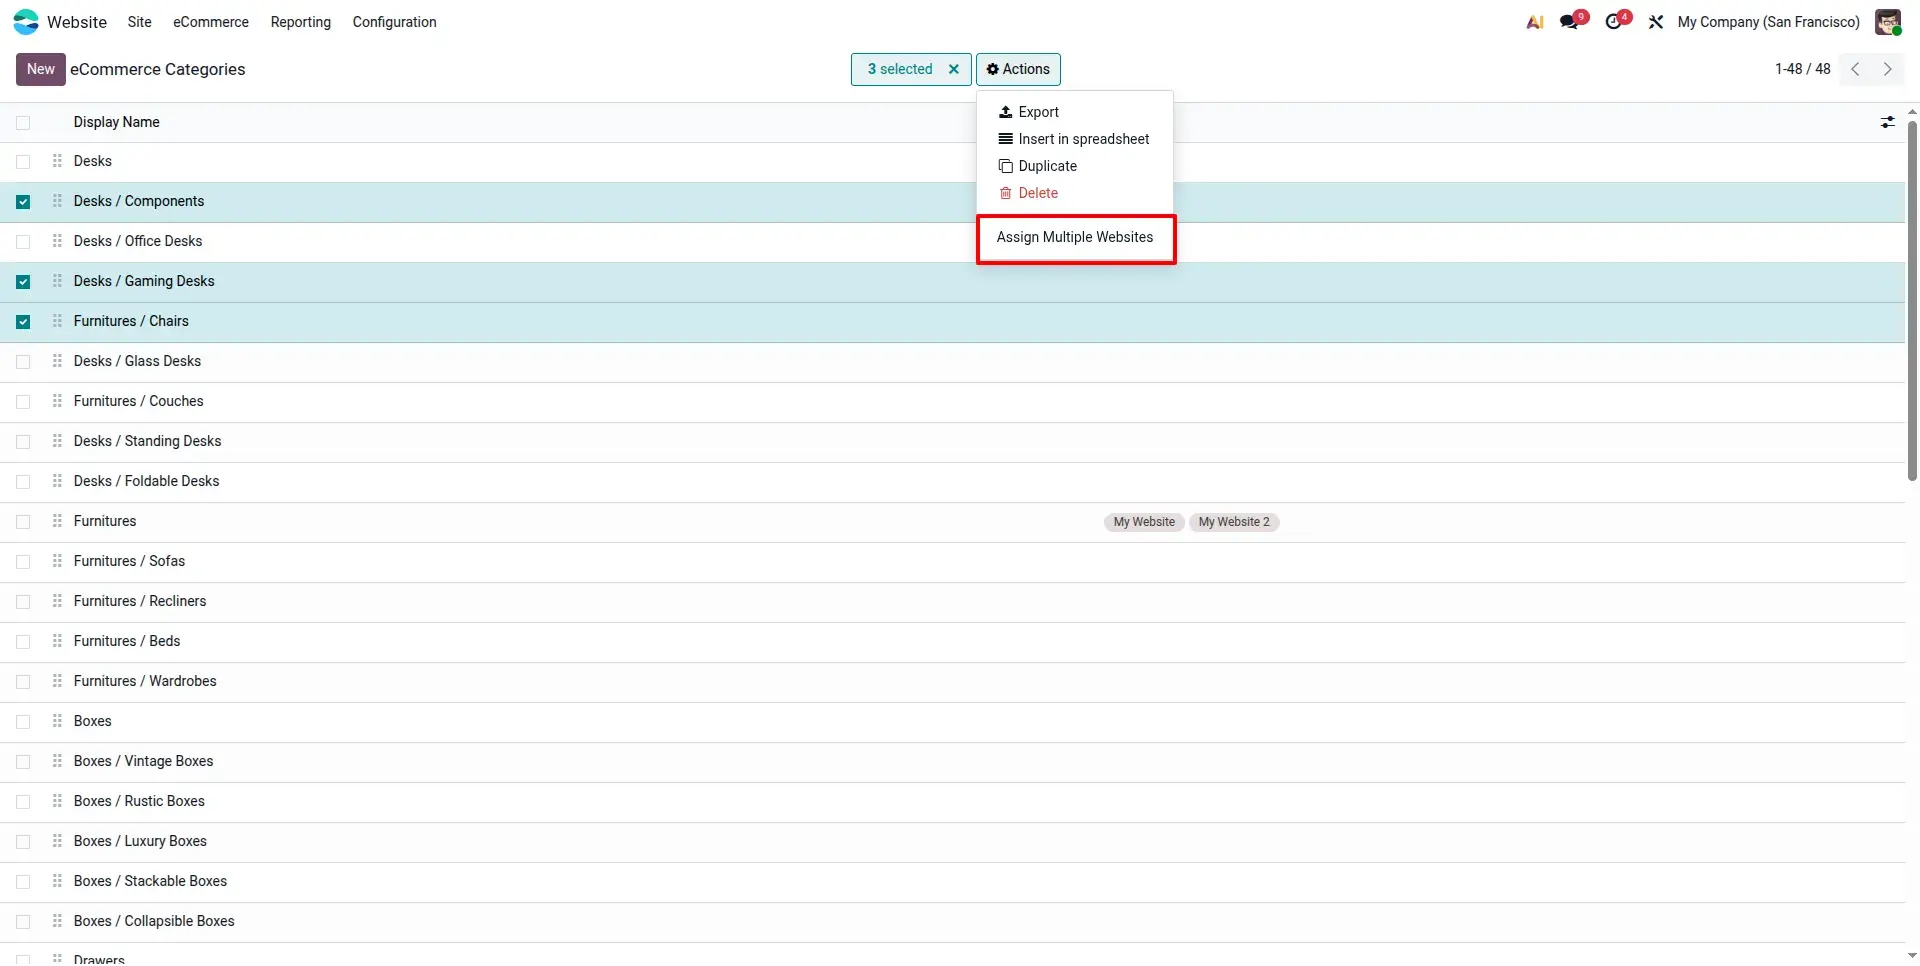This screenshot has height=966, width=1920.
Task: Check the Desks row checkbox
Action: point(23,162)
